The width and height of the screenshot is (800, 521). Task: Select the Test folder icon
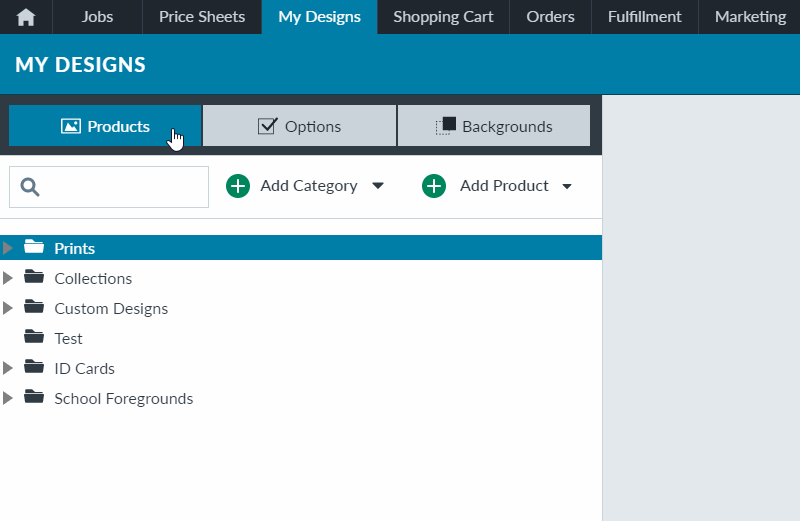34,337
